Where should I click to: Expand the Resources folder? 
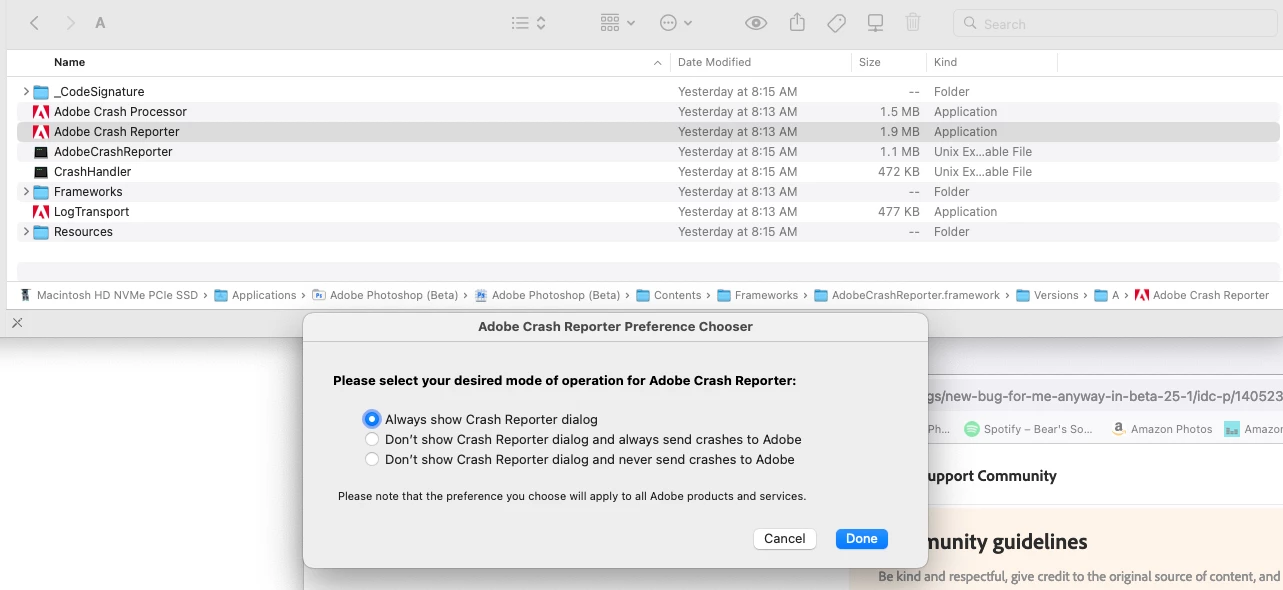coord(26,232)
